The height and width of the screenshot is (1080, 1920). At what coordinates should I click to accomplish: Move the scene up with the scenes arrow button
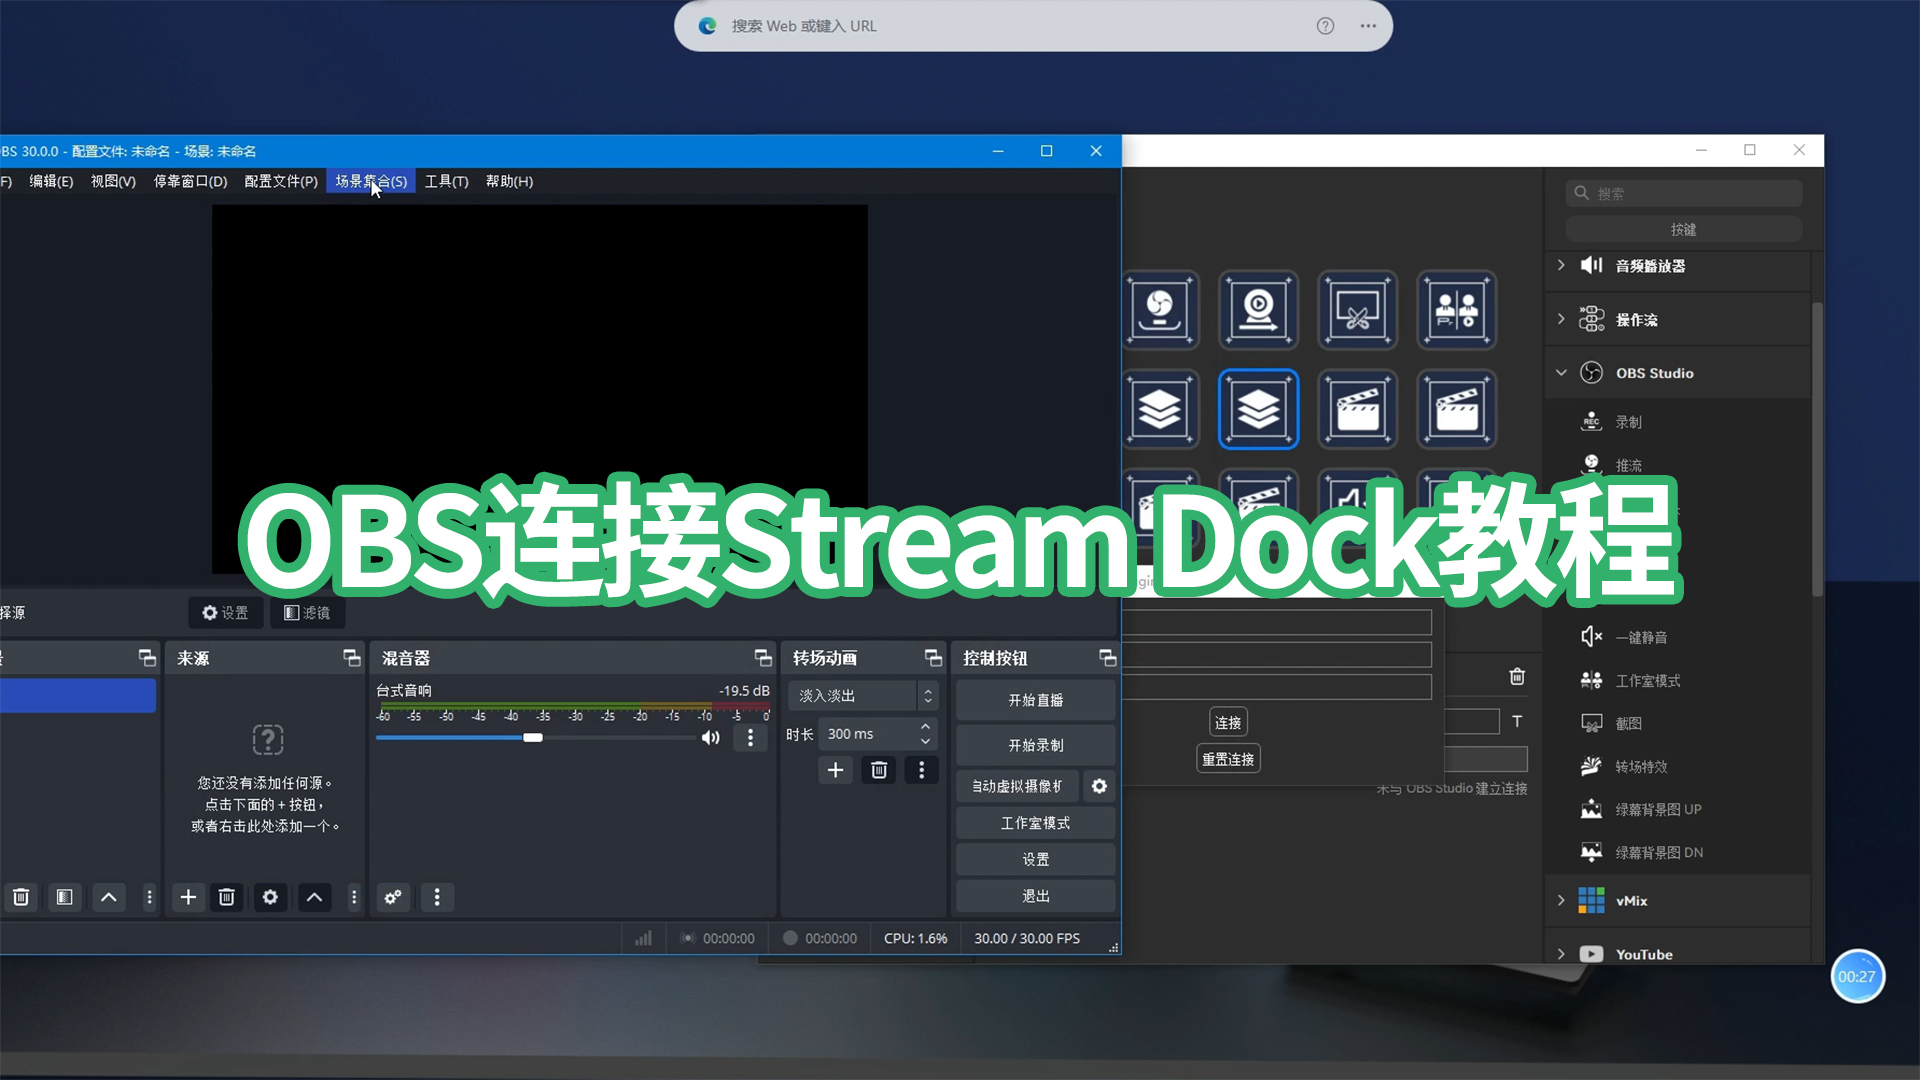click(x=109, y=897)
